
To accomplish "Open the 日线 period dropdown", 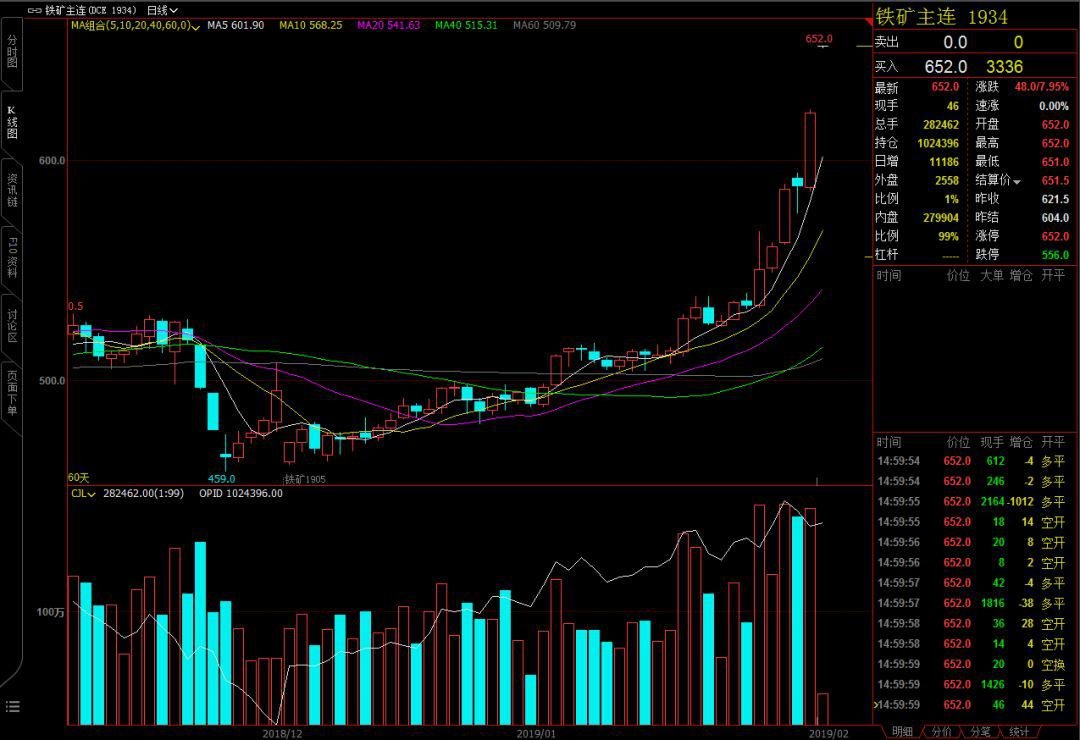I will 162,10.
